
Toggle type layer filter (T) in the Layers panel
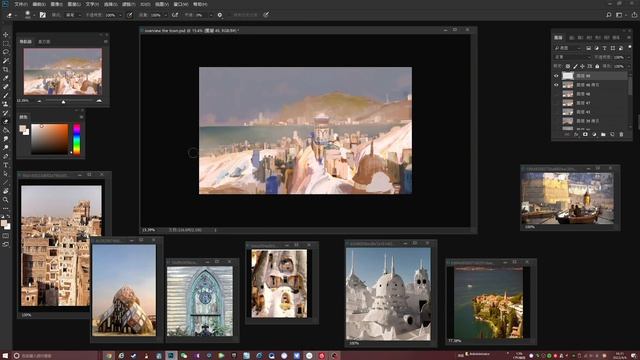(604, 48)
